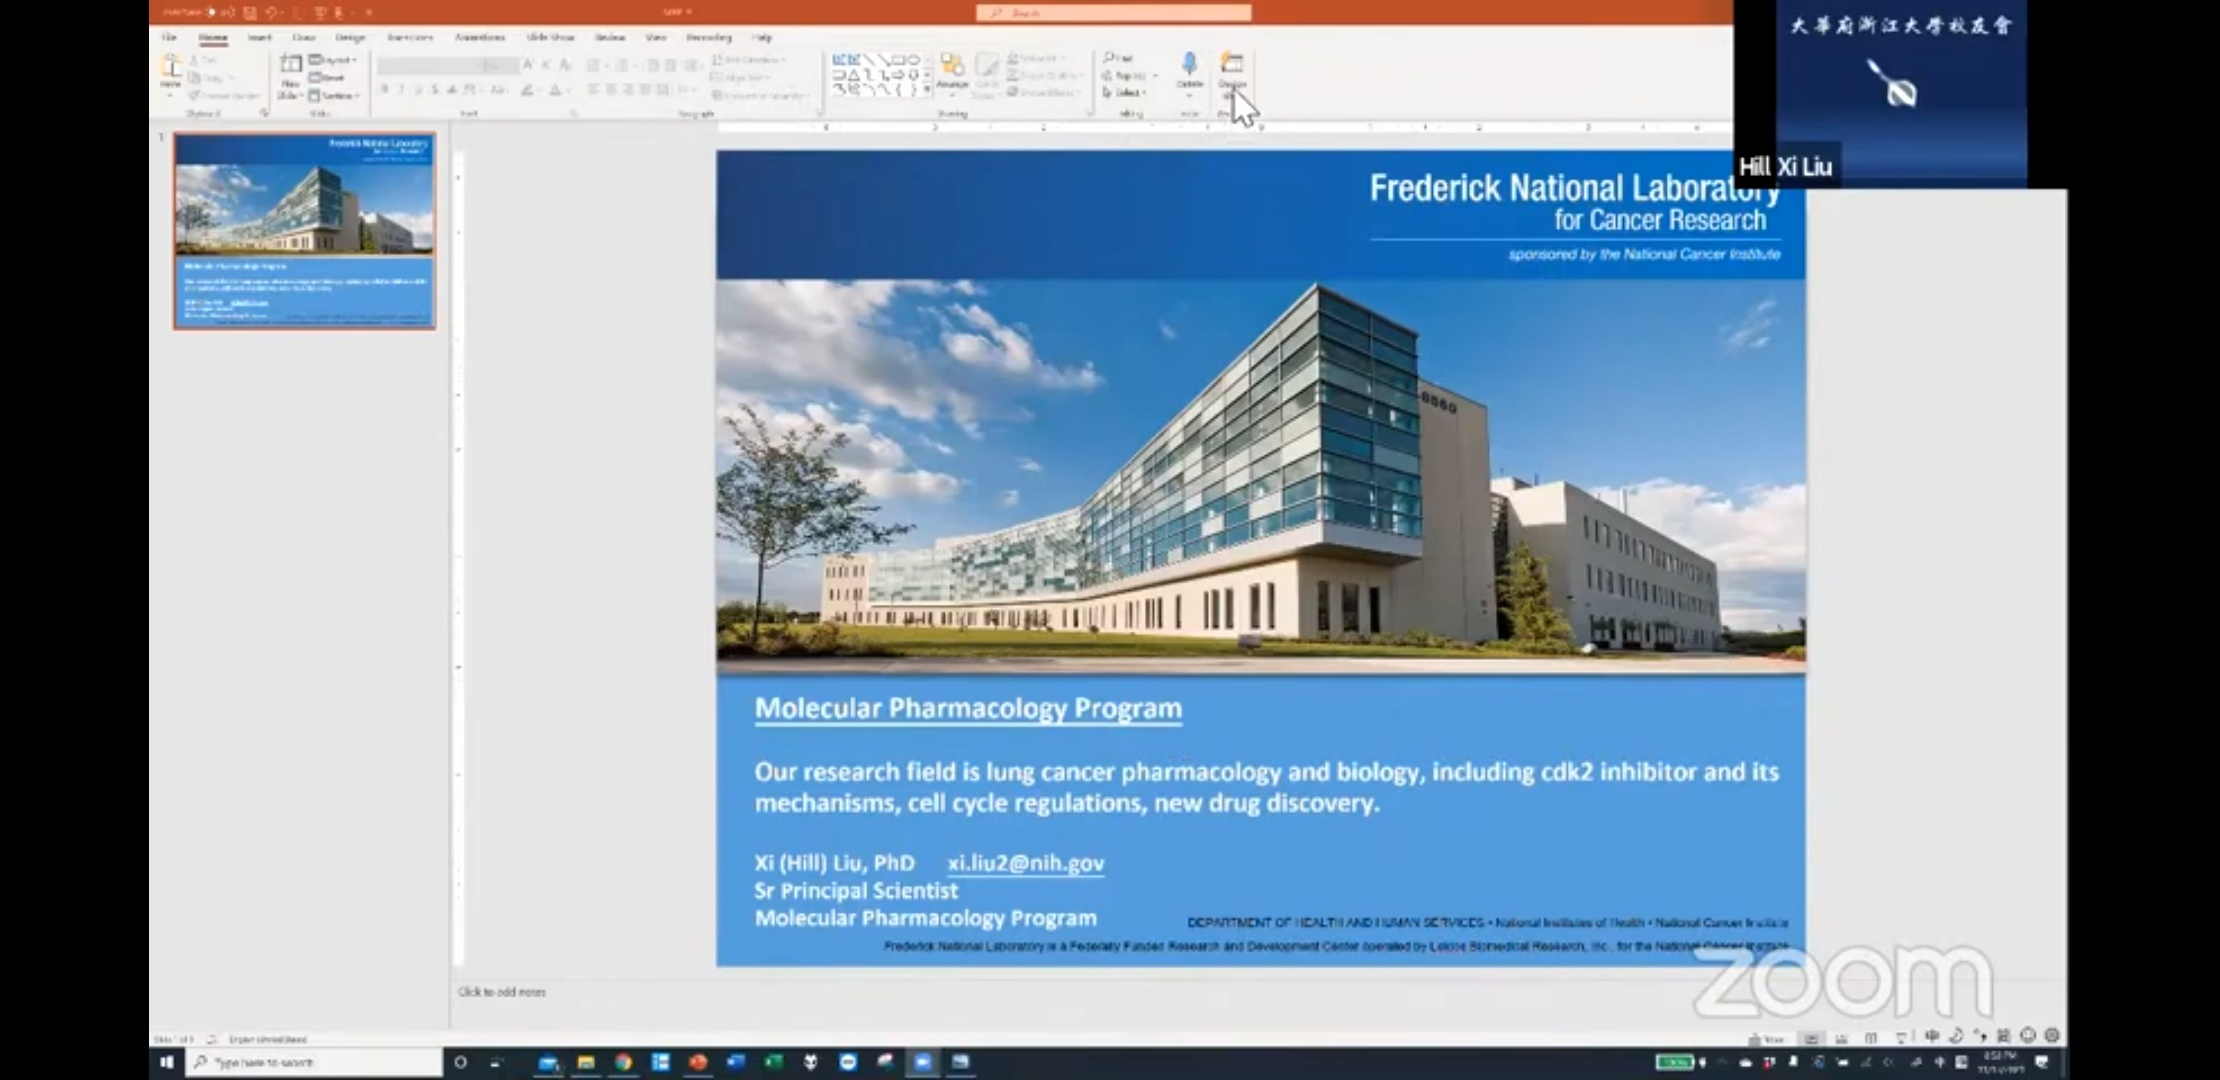Switch to the Insert tab
2220x1080 pixels.
(x=260, y=37)
